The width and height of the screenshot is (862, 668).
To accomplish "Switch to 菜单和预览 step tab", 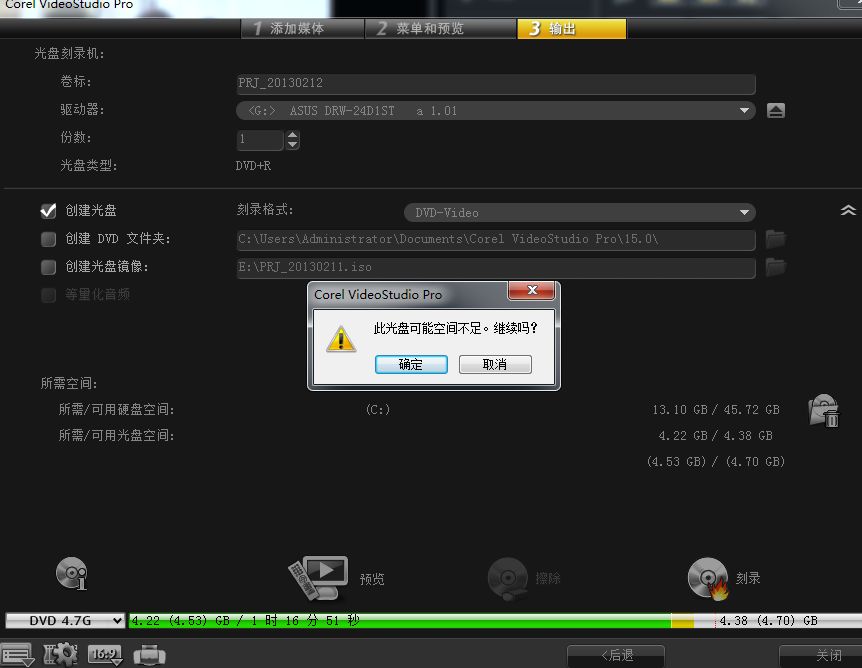I will 441,29.
